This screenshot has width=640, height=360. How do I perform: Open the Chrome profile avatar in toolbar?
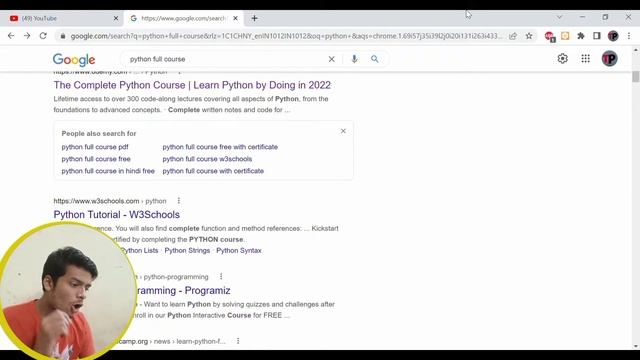point(613,36)
